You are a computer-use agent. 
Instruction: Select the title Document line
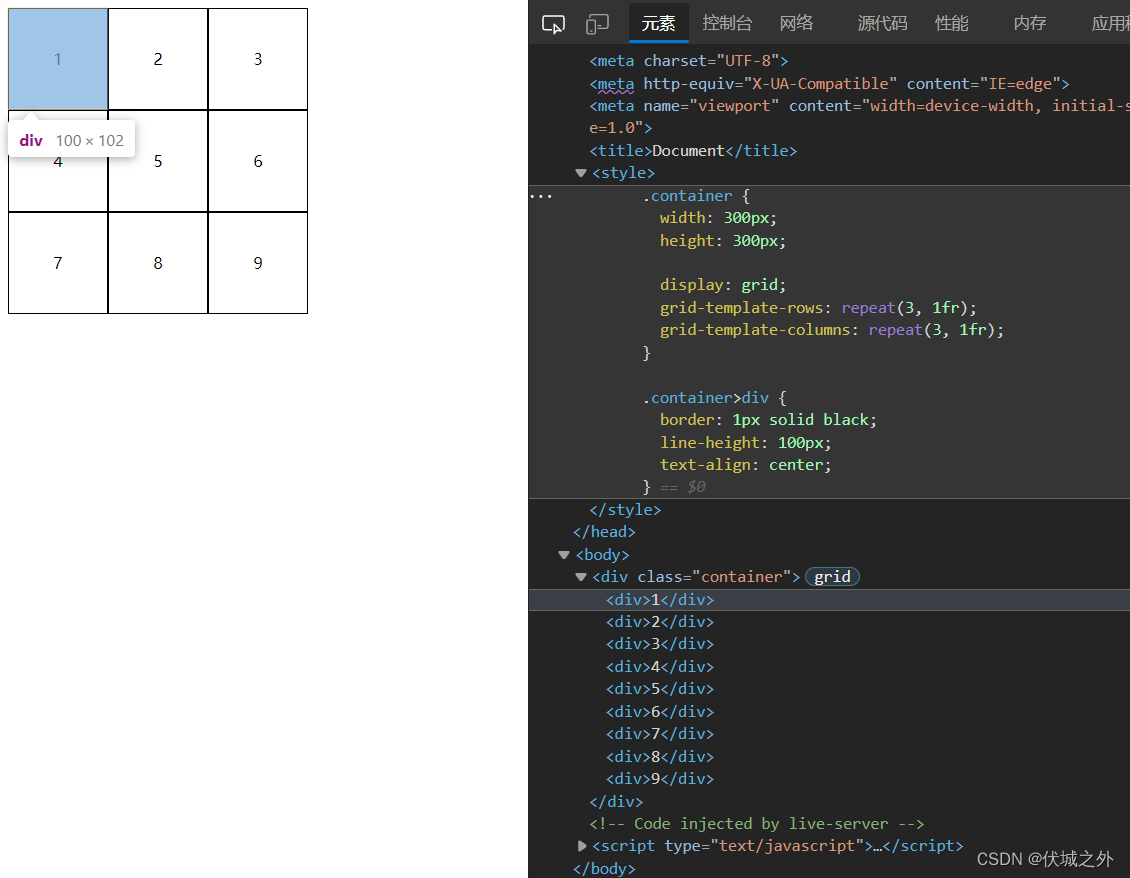[x=693, y=151]
